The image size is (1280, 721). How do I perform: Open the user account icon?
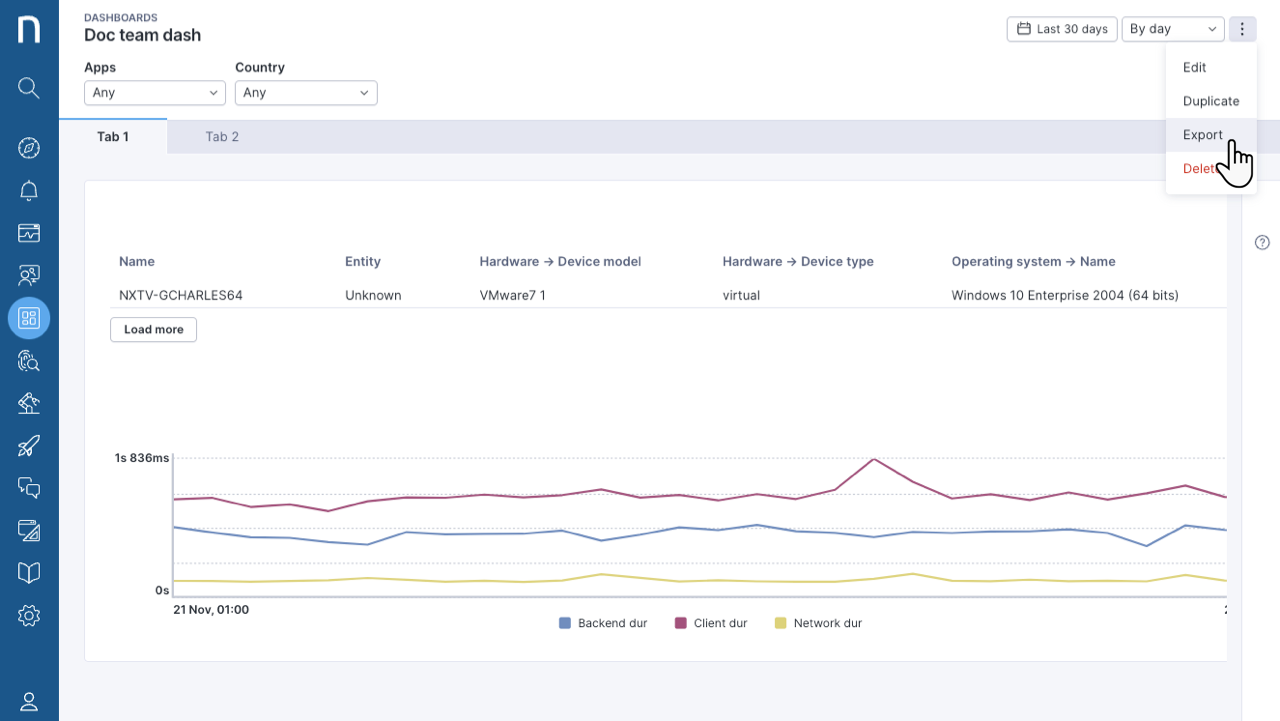click(x=29, y=701)
